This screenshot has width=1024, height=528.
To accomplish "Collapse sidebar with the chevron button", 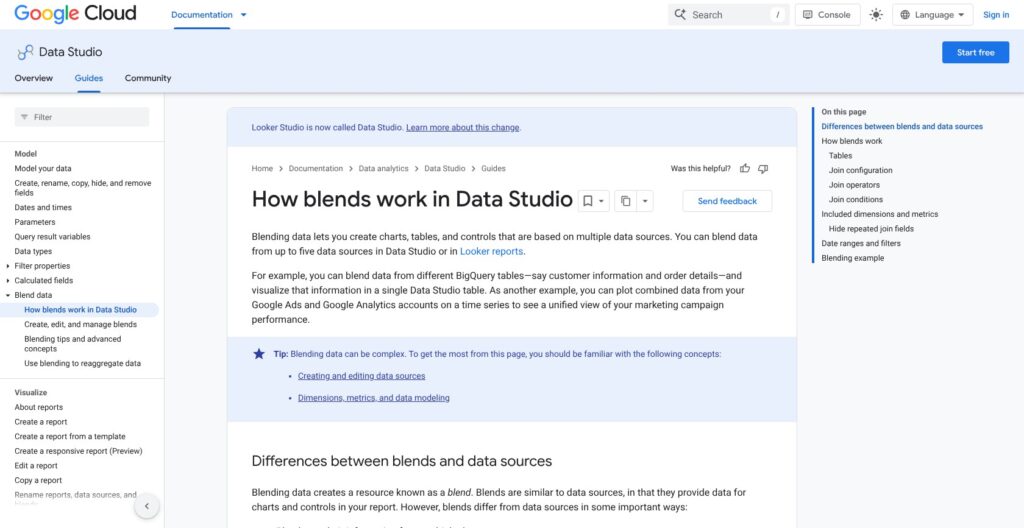I will pos(147,506).
